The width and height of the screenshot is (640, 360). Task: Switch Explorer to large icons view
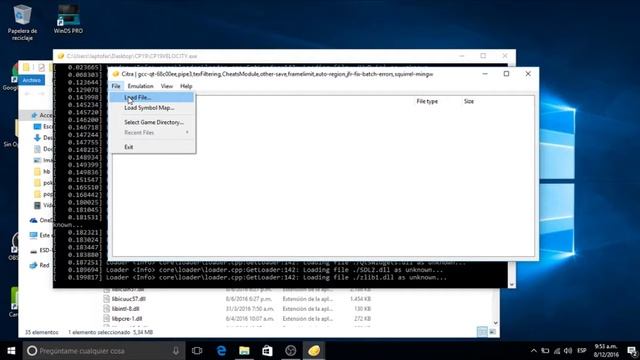click(x=492, y=332)
